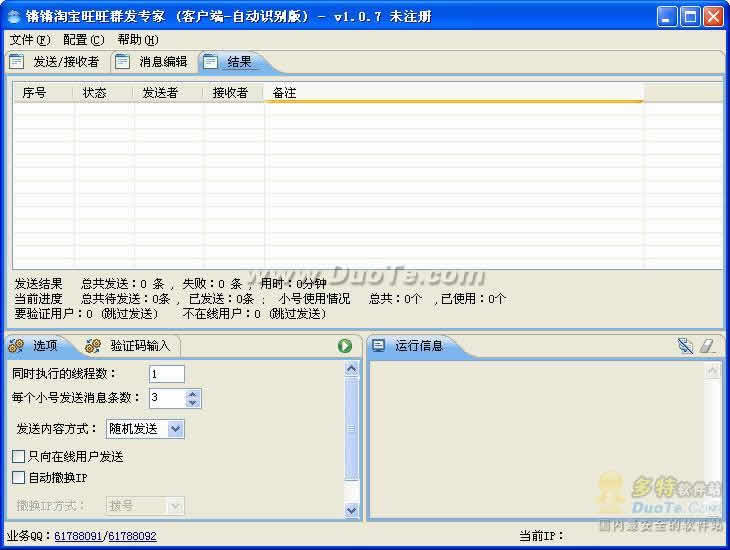Screen dimensions: 730x550
Task: Open the 文件(F) menu
Action: coord(30,40)
